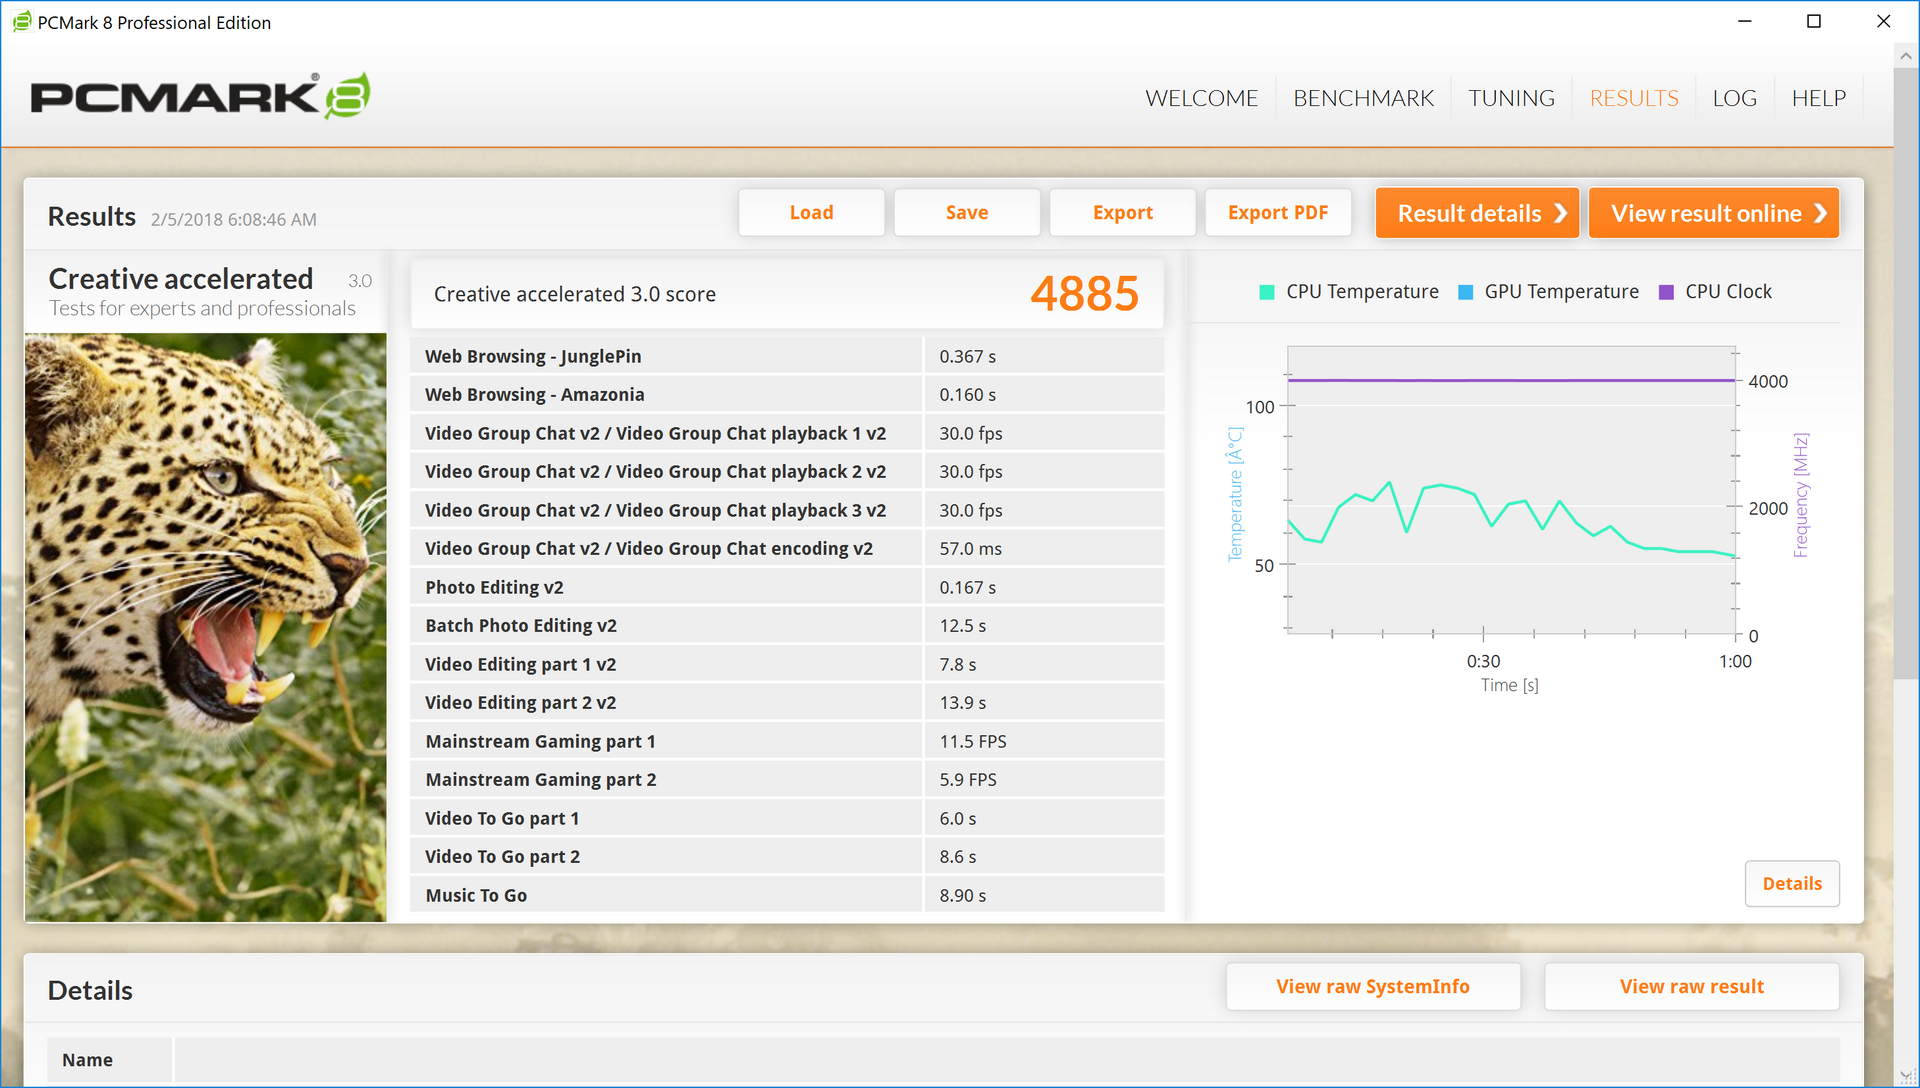Switch to the BENCHMARK tab

[x=1363, y=98]
